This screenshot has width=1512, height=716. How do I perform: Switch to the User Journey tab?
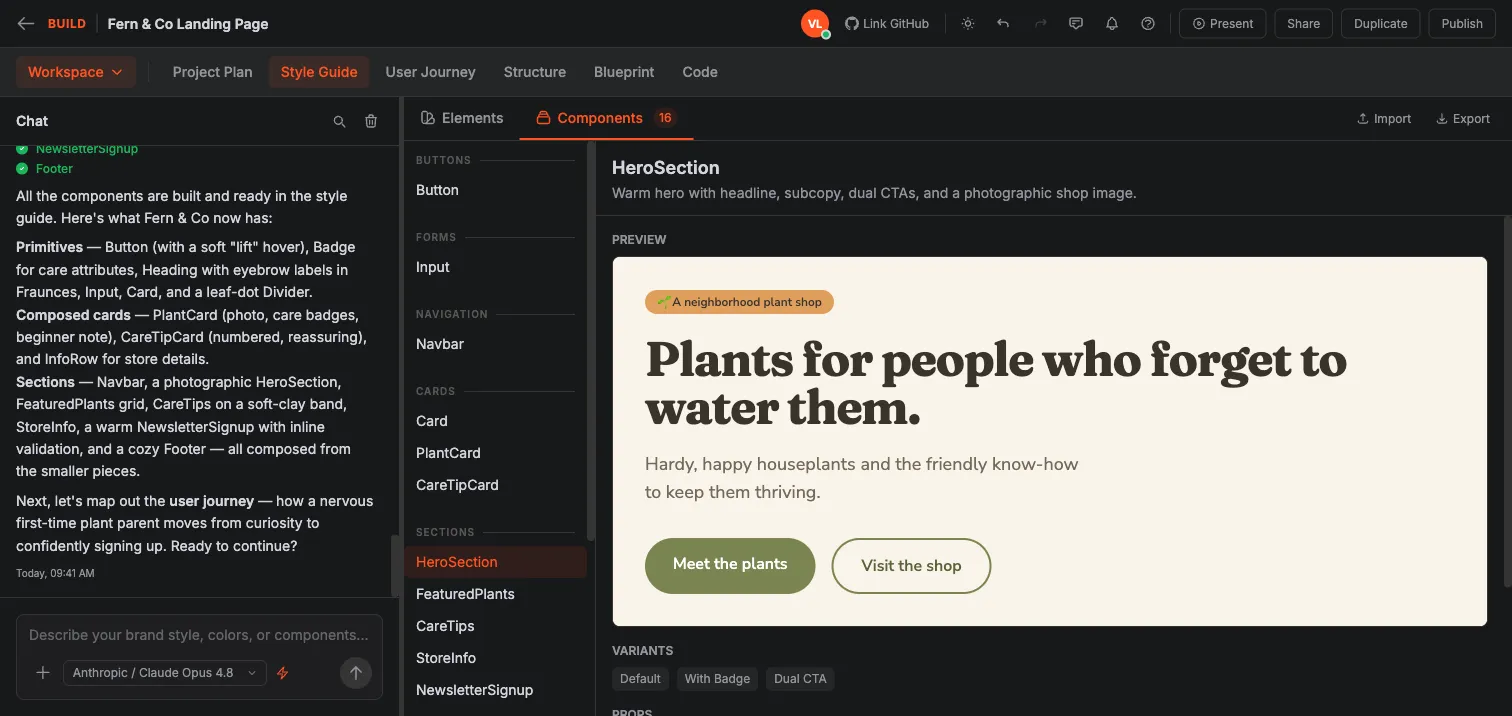(430, 72)
